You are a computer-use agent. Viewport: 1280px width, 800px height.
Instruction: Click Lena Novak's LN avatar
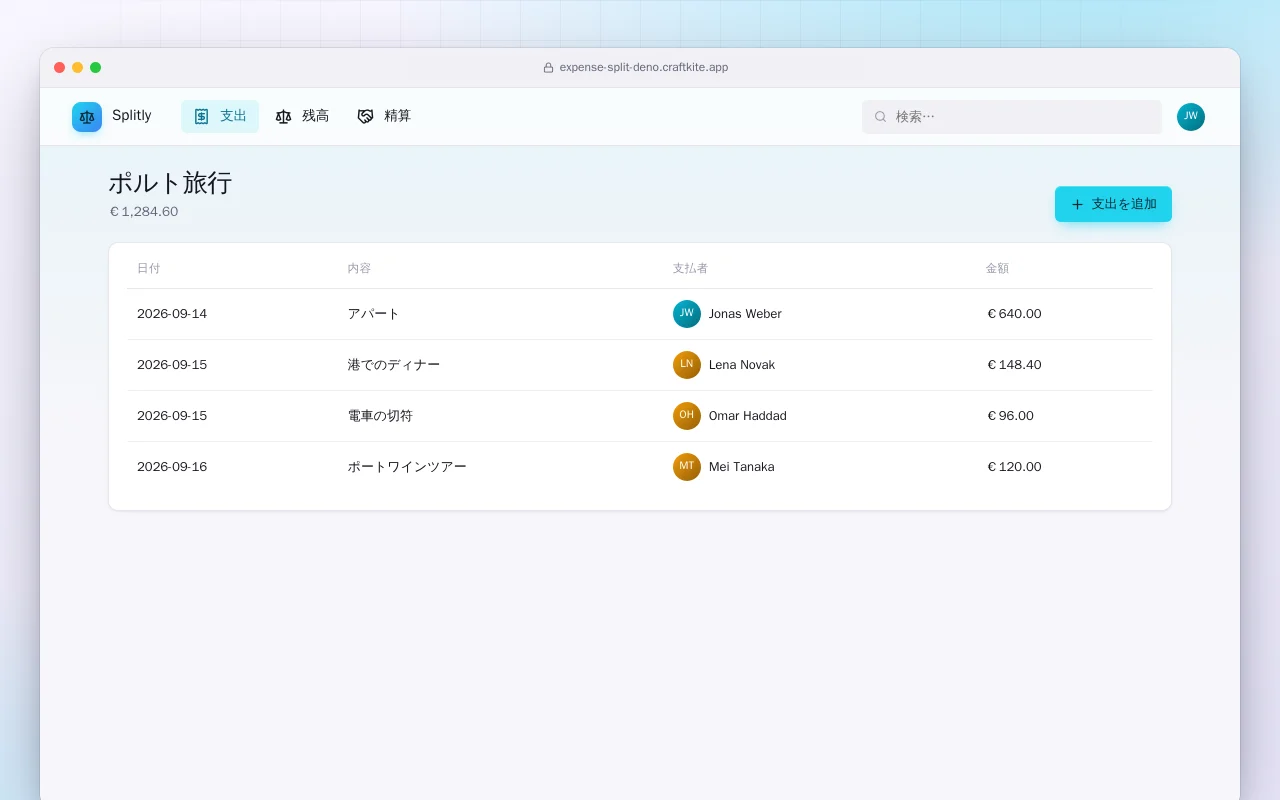click(687, 365)
